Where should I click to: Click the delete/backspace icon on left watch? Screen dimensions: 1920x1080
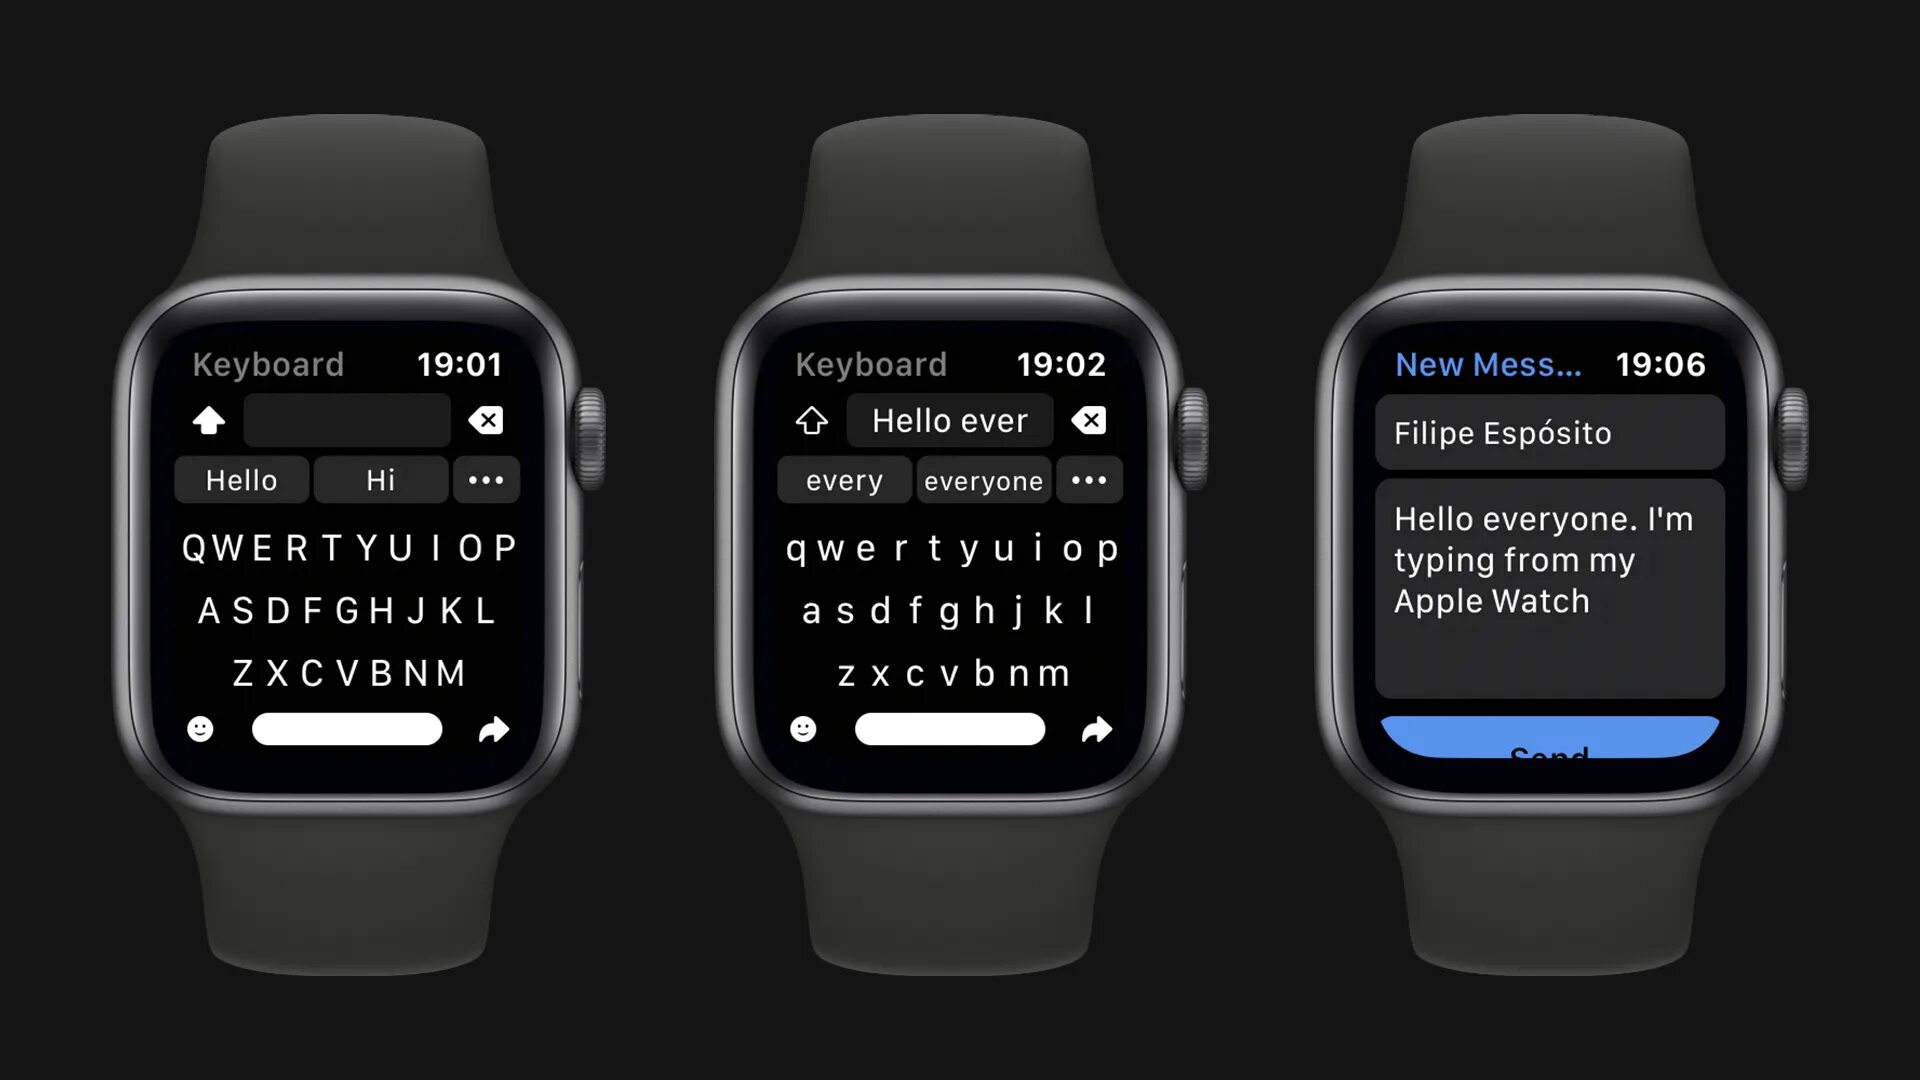[487, 419]
